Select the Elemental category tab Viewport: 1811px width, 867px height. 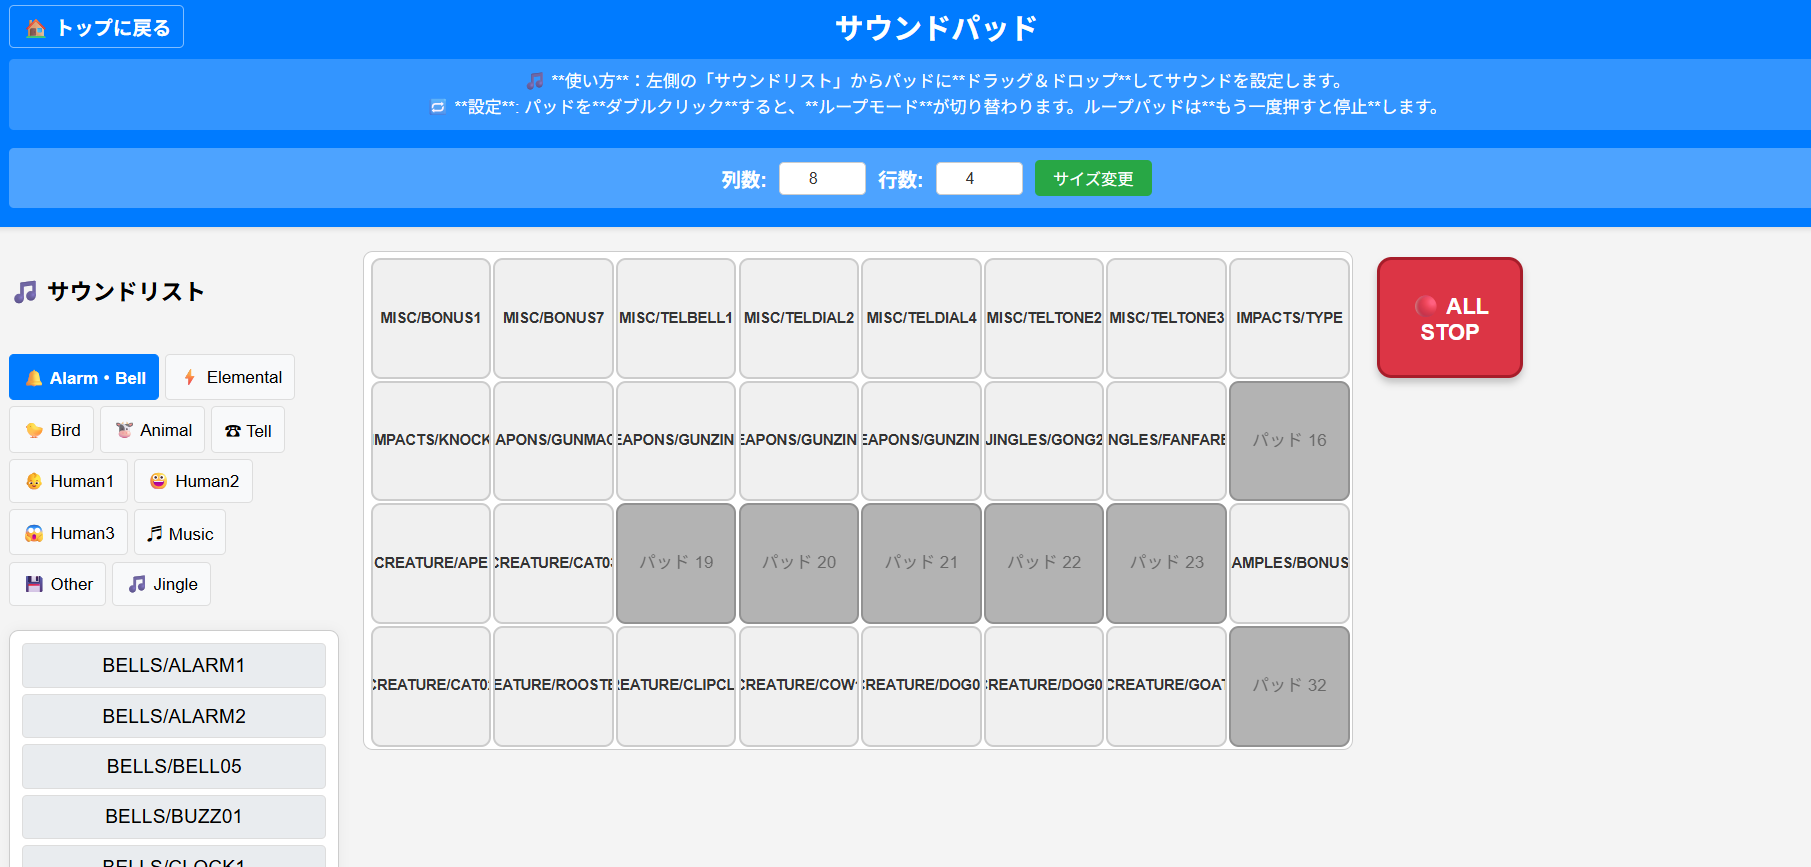(230, 377)
